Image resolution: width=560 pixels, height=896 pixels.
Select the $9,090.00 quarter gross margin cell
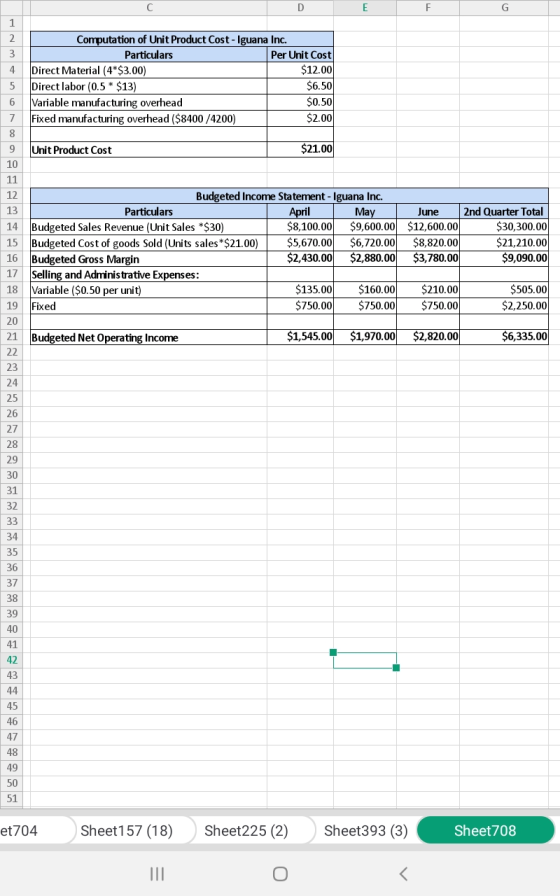coord(504,258)
